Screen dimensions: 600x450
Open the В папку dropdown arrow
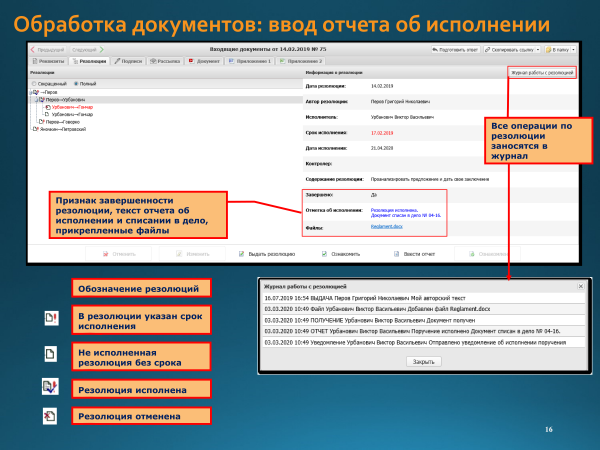(x=573, y=47)
